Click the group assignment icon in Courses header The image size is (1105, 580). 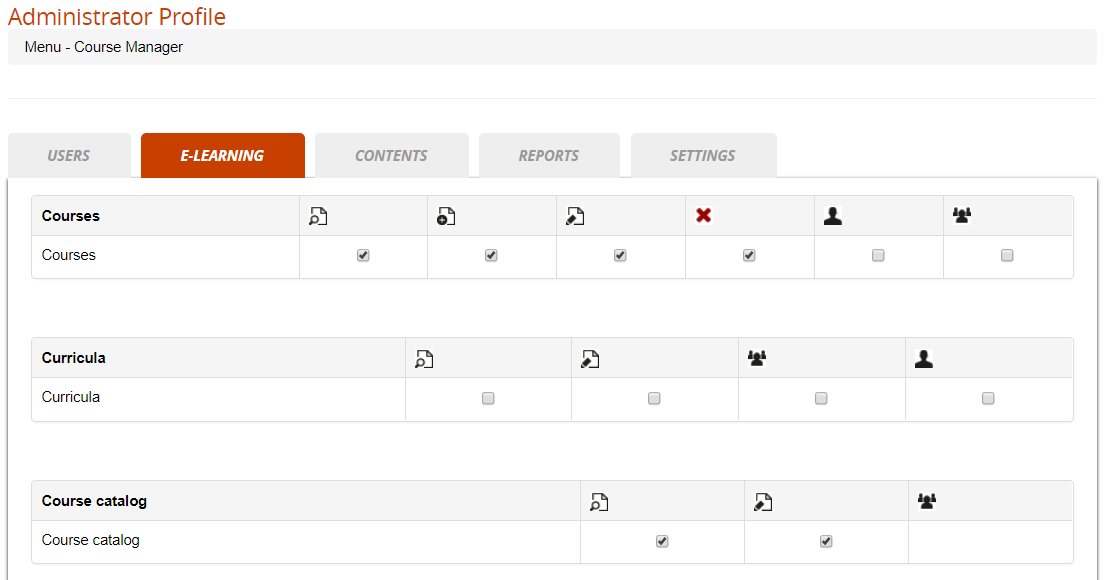pos(961,215)
